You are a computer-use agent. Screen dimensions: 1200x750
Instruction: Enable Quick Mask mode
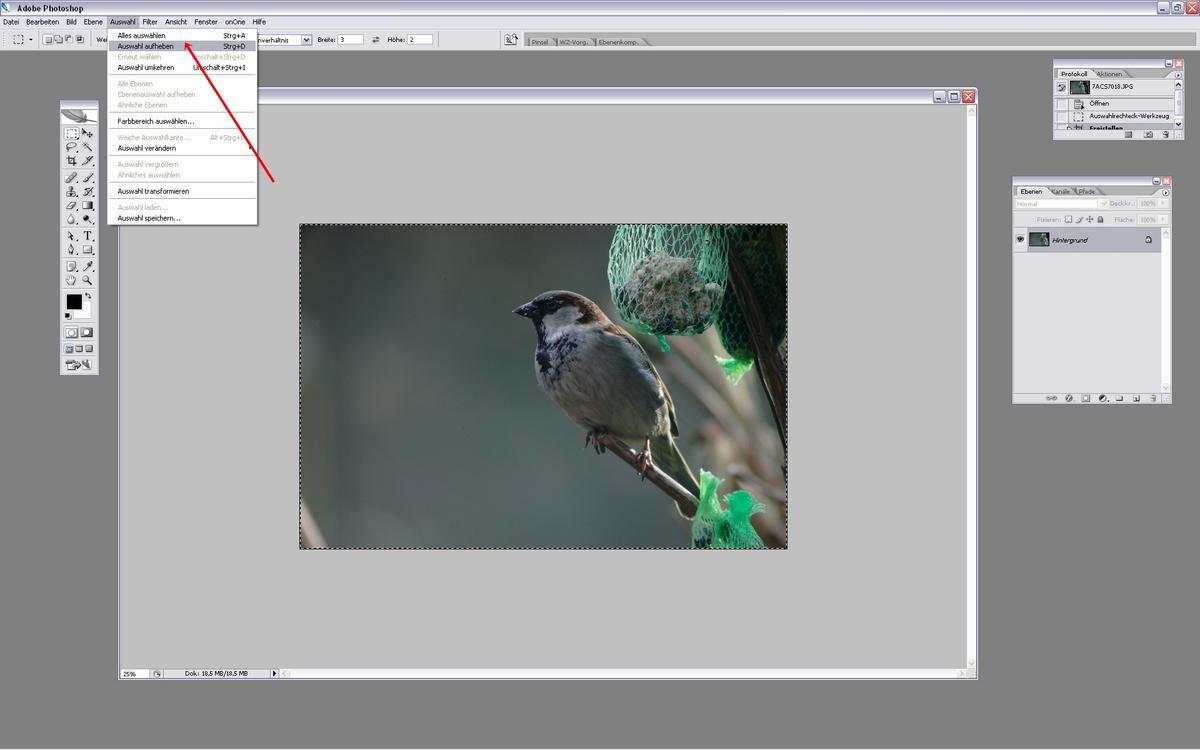[87, 332]
